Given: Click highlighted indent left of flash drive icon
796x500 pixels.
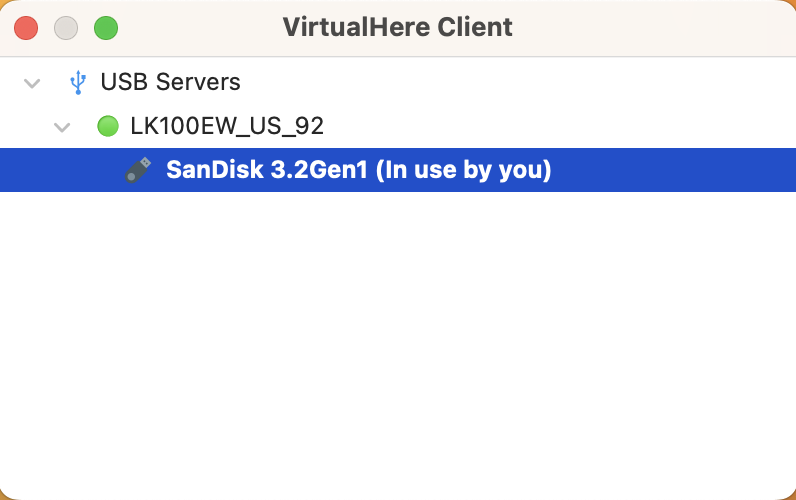Looking at the screenshot, I should 60,170.
